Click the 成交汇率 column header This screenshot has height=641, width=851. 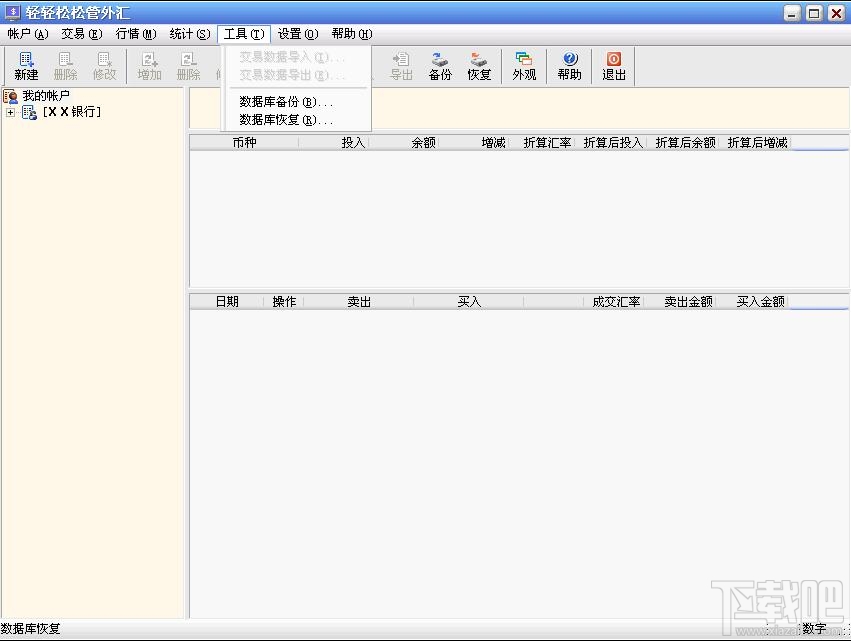[x=614, y=302]
